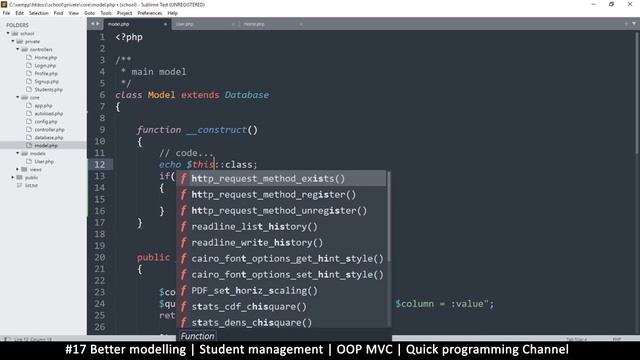The height and width of the screenshot is (360, 640).
Task: Expand the public folder
Action: (13, 178)
